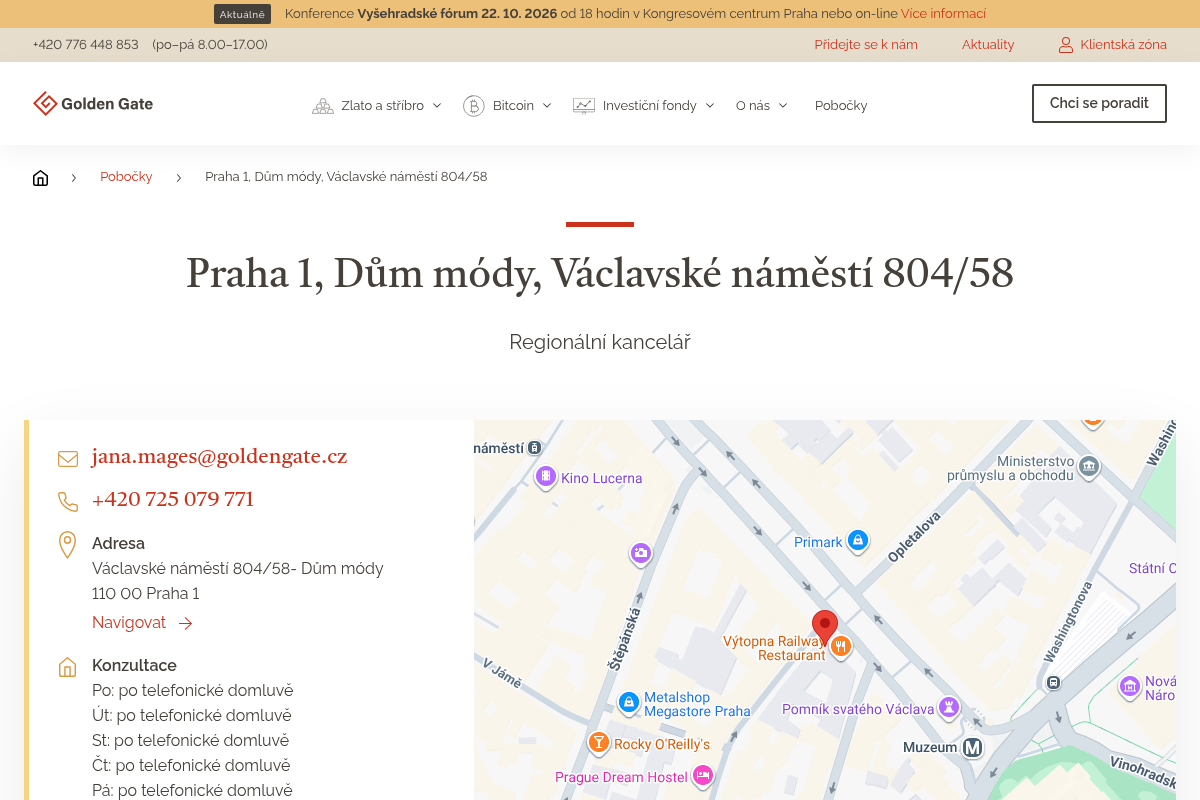Click the Bitcoin coin icon

pos(474,106)
